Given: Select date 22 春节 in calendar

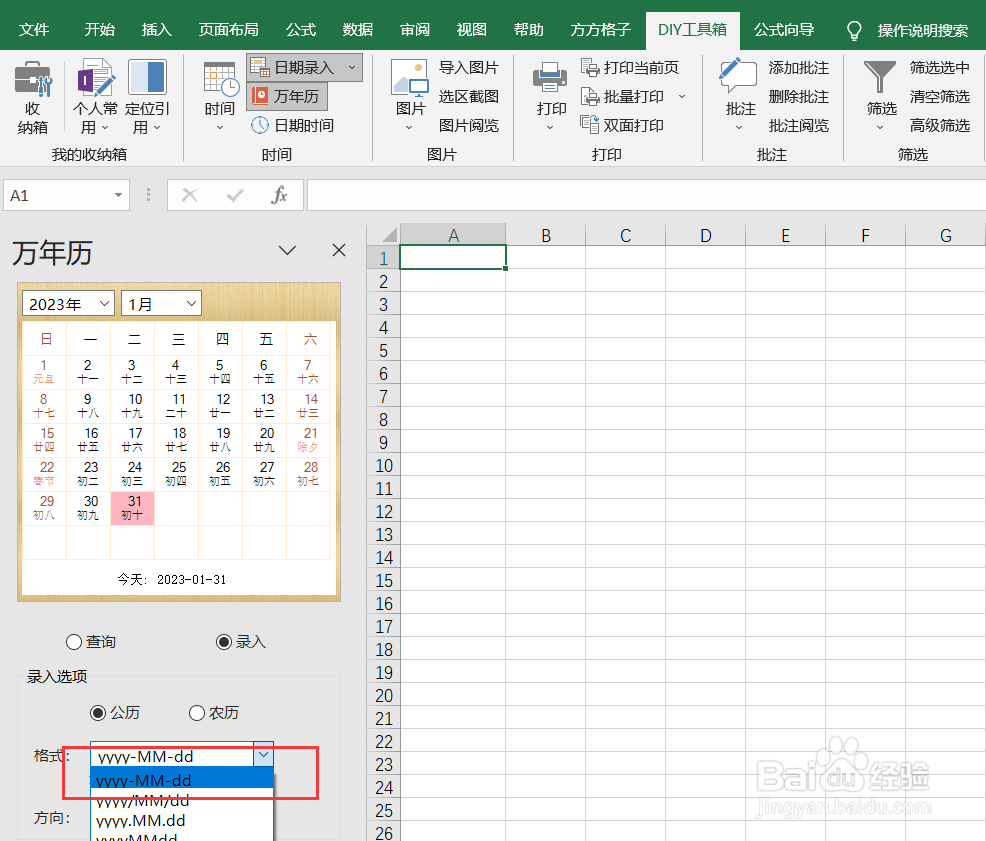Looking at the screenshot, I should [44, 474].
